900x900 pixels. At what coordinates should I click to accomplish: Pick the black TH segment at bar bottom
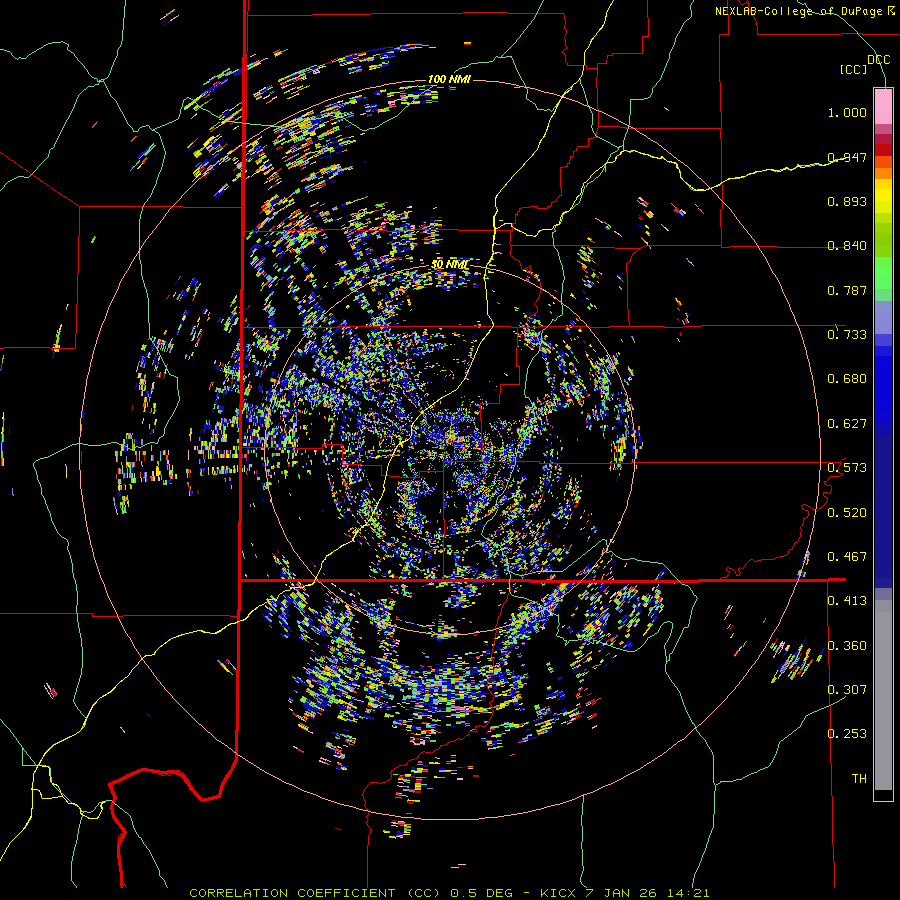pos(883,794)
